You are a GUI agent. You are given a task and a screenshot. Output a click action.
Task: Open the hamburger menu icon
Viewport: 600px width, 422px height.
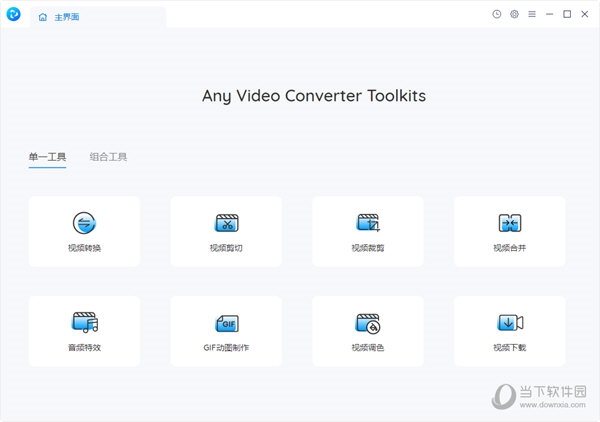pos(532,14)
